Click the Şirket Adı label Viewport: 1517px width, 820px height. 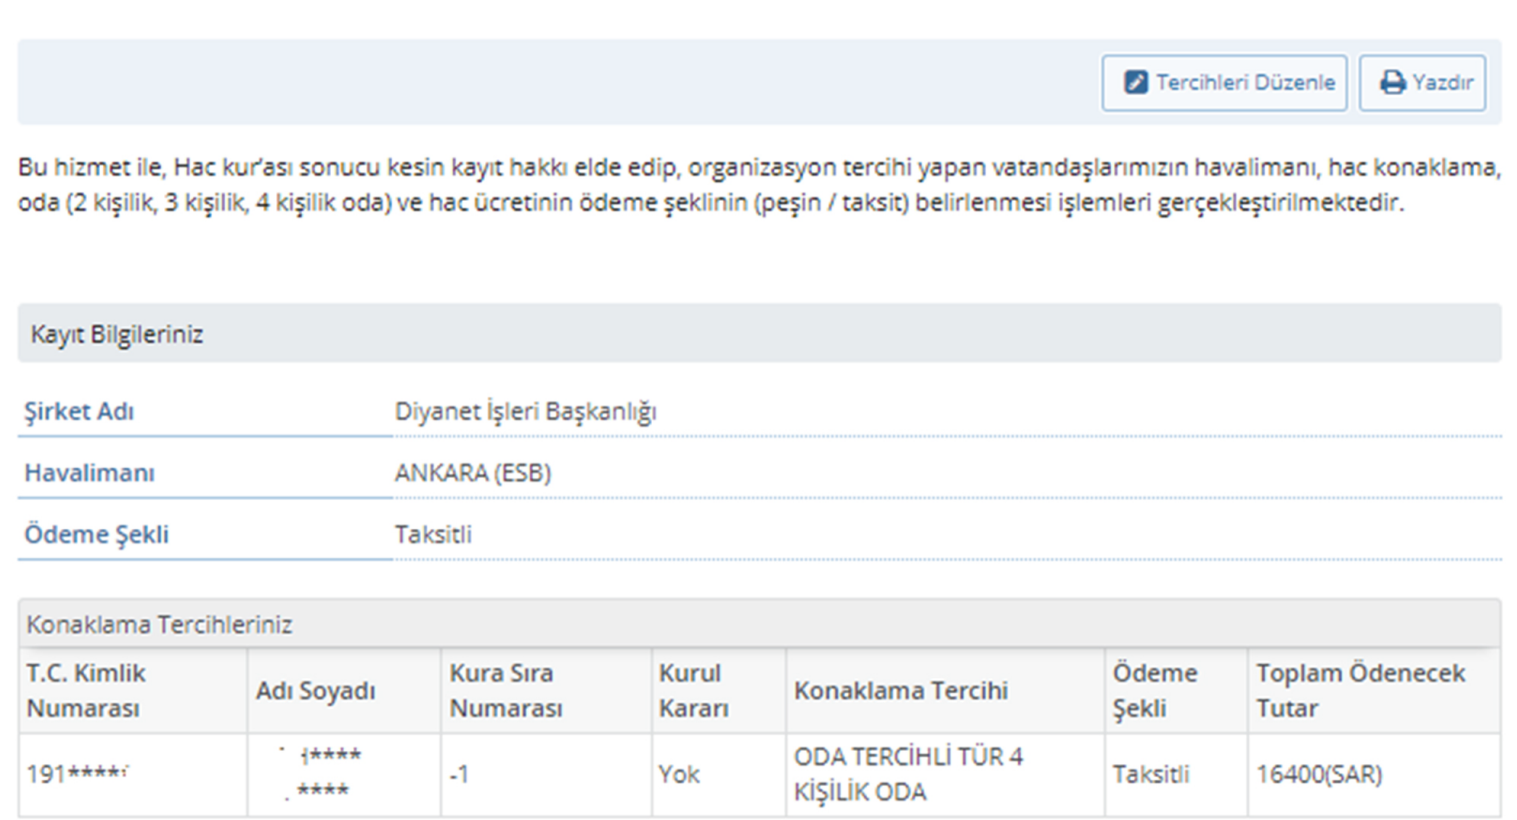click(79, 411)
